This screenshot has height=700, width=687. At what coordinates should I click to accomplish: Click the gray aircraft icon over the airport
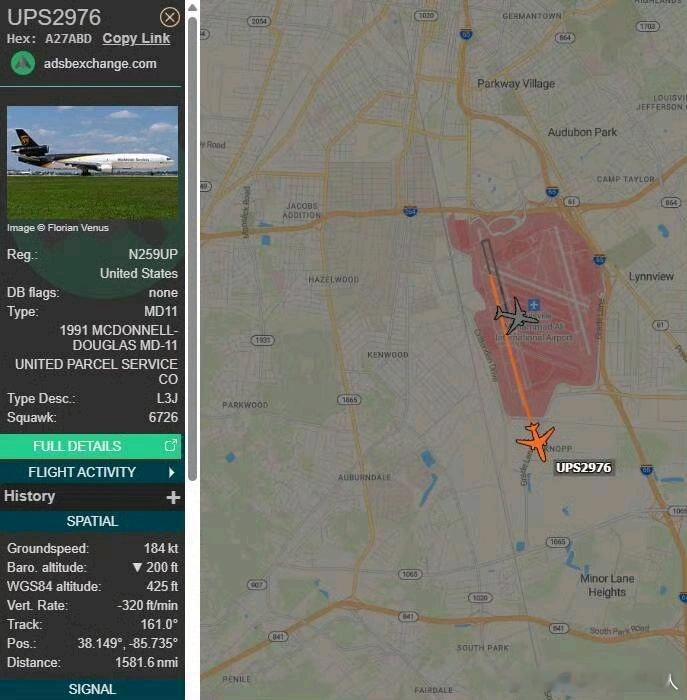(x=515, y=316)
